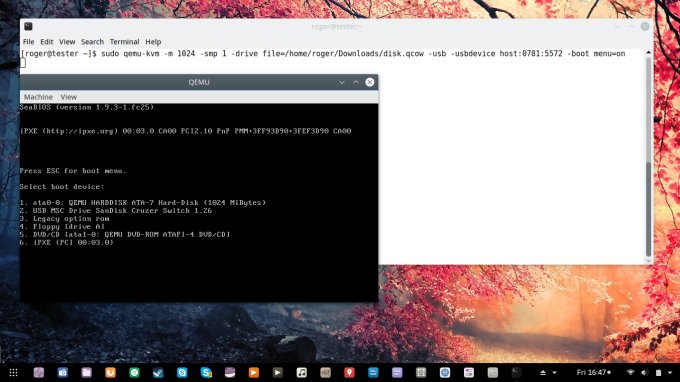Image resolution: width=680 pixels, height=382 pixels.
Task: Click '-boot menu=on' in the terminal command
Action: click(x=596, y=54)
